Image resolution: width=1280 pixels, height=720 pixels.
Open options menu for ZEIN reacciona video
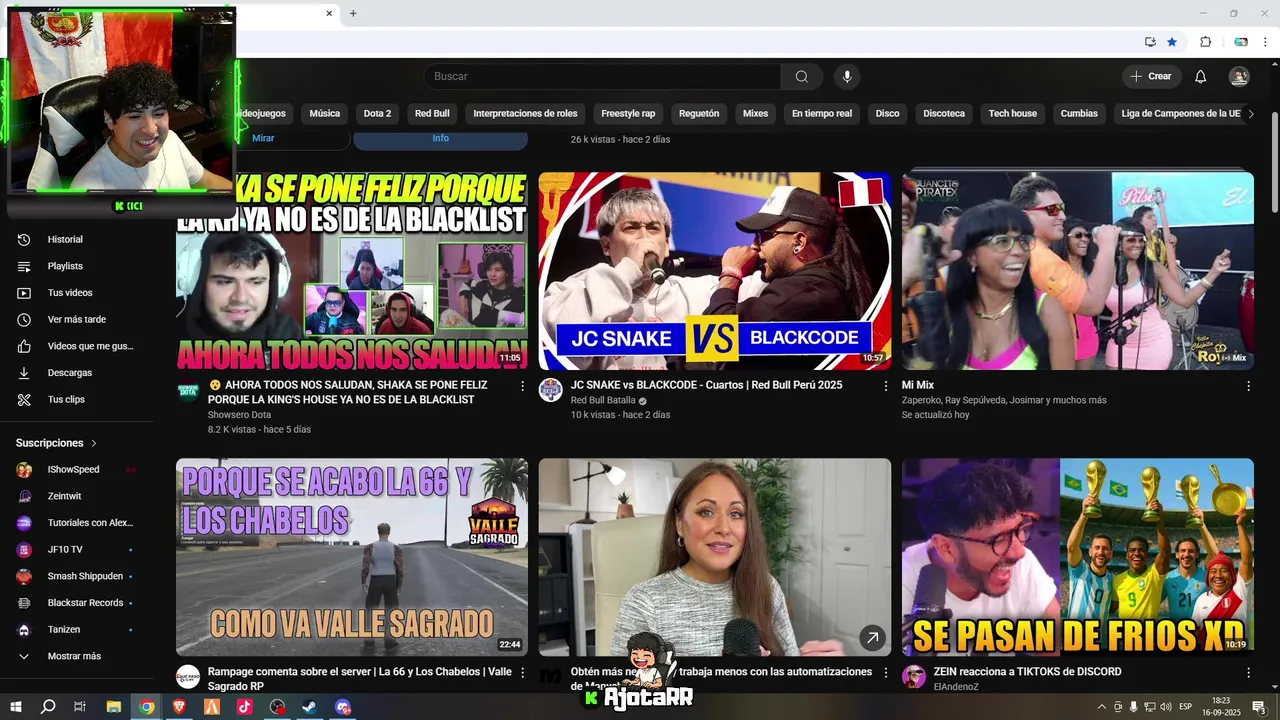click(1248, 673)
